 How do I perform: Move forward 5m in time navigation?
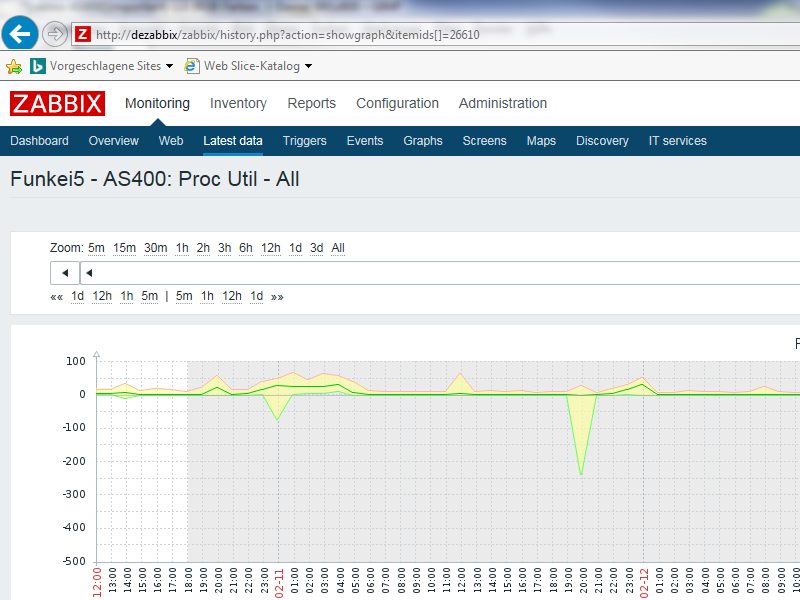click(184, 296)
